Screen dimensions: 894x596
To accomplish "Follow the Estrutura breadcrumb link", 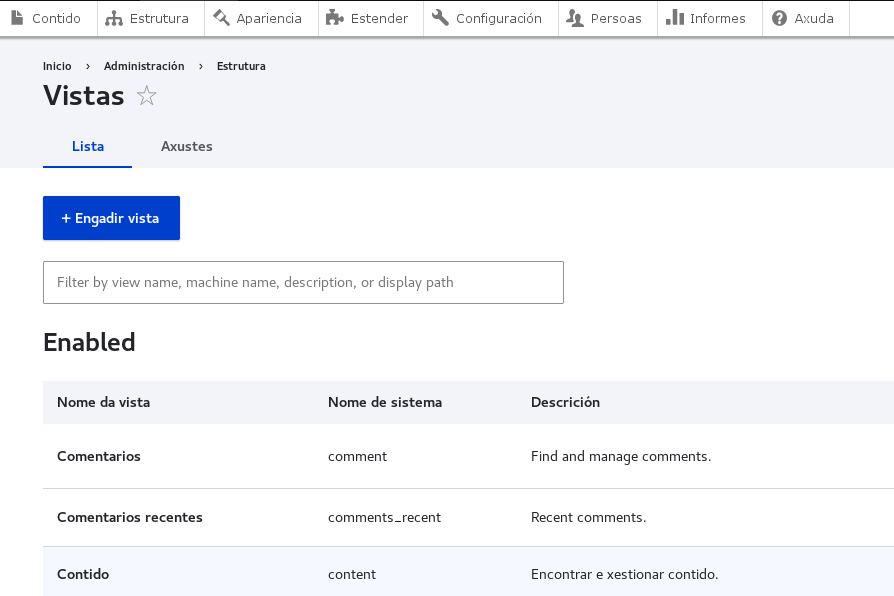I will click(x=241, y=66).
